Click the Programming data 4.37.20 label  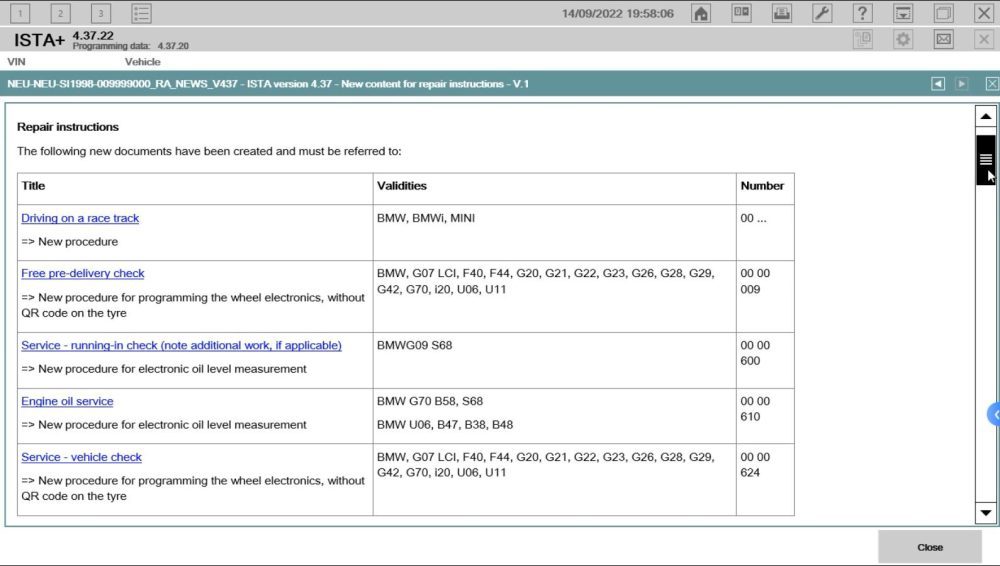point(131,46)
